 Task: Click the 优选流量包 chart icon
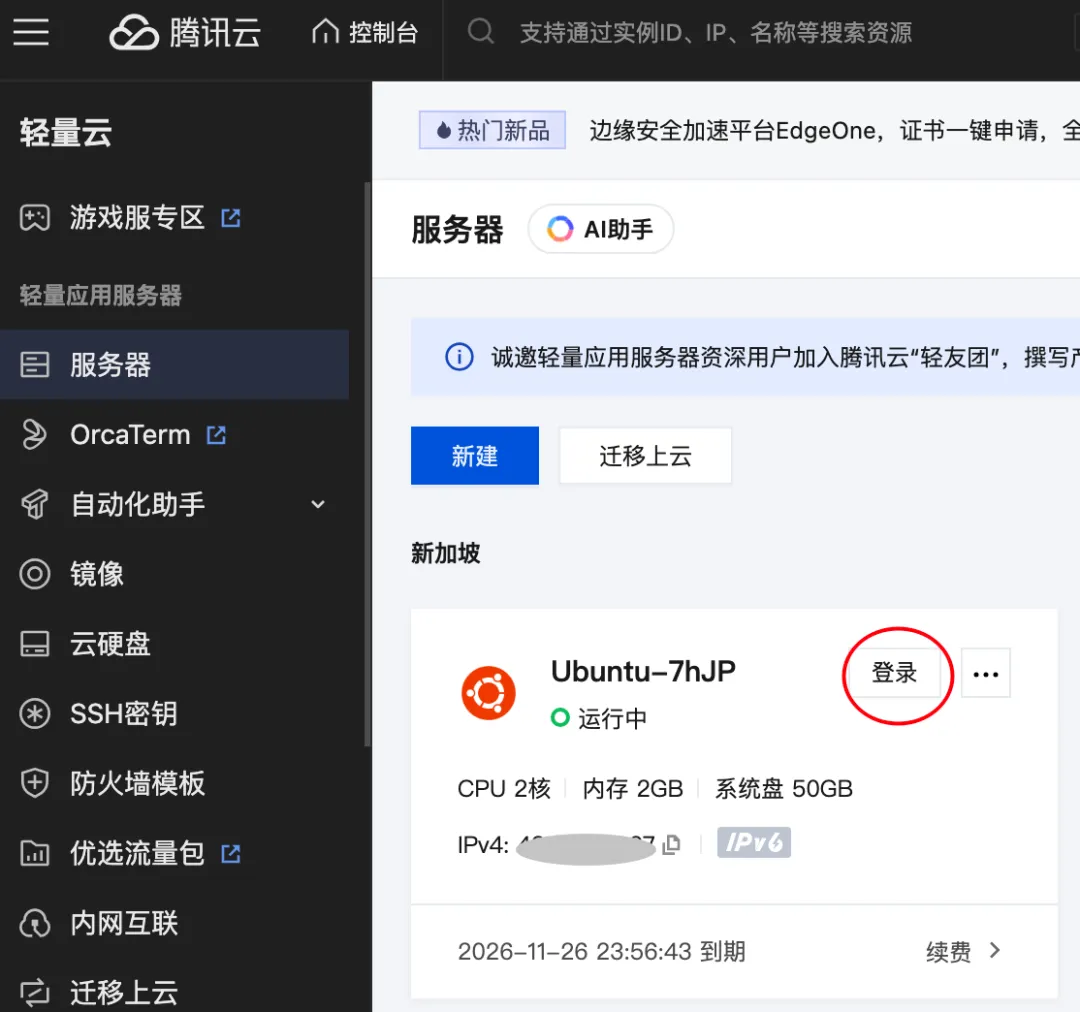(34, 854)
